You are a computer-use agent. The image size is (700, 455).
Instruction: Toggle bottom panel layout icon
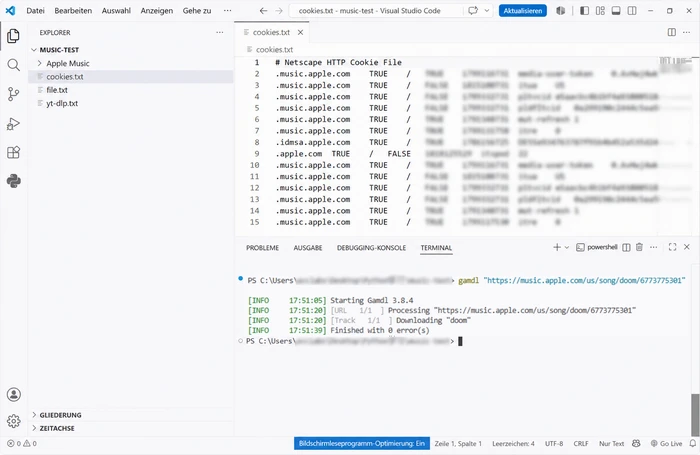[x=616, y=11]
